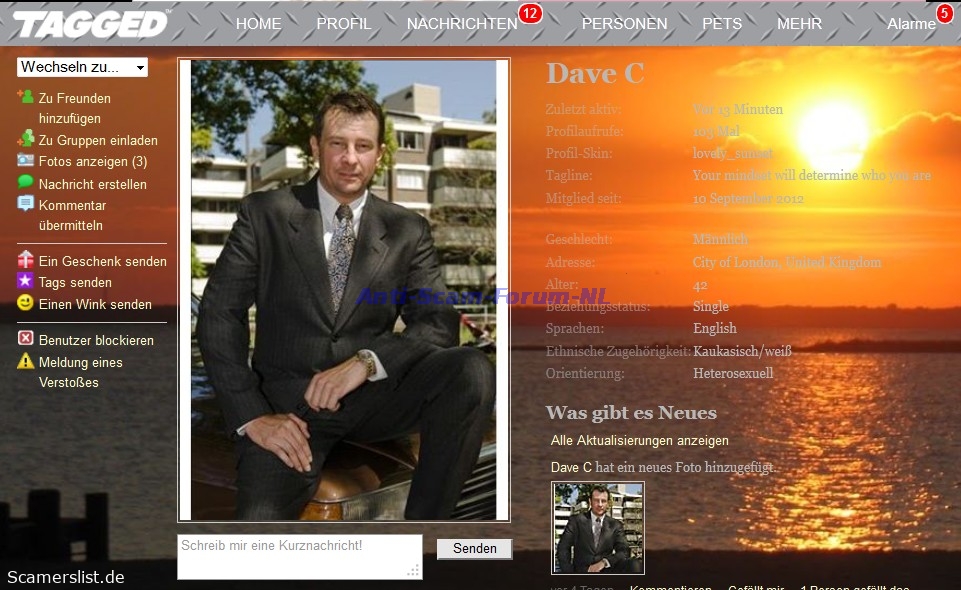Click the yellow warning report icon
This screenshot has height=590, width=961.
click(x=26, y=361)
